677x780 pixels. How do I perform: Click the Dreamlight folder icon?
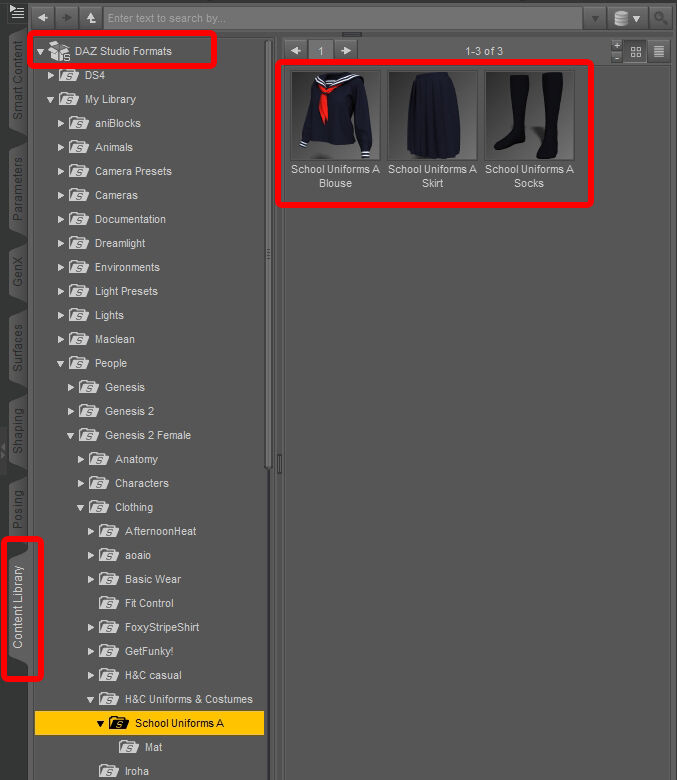[x=79, y=243]
